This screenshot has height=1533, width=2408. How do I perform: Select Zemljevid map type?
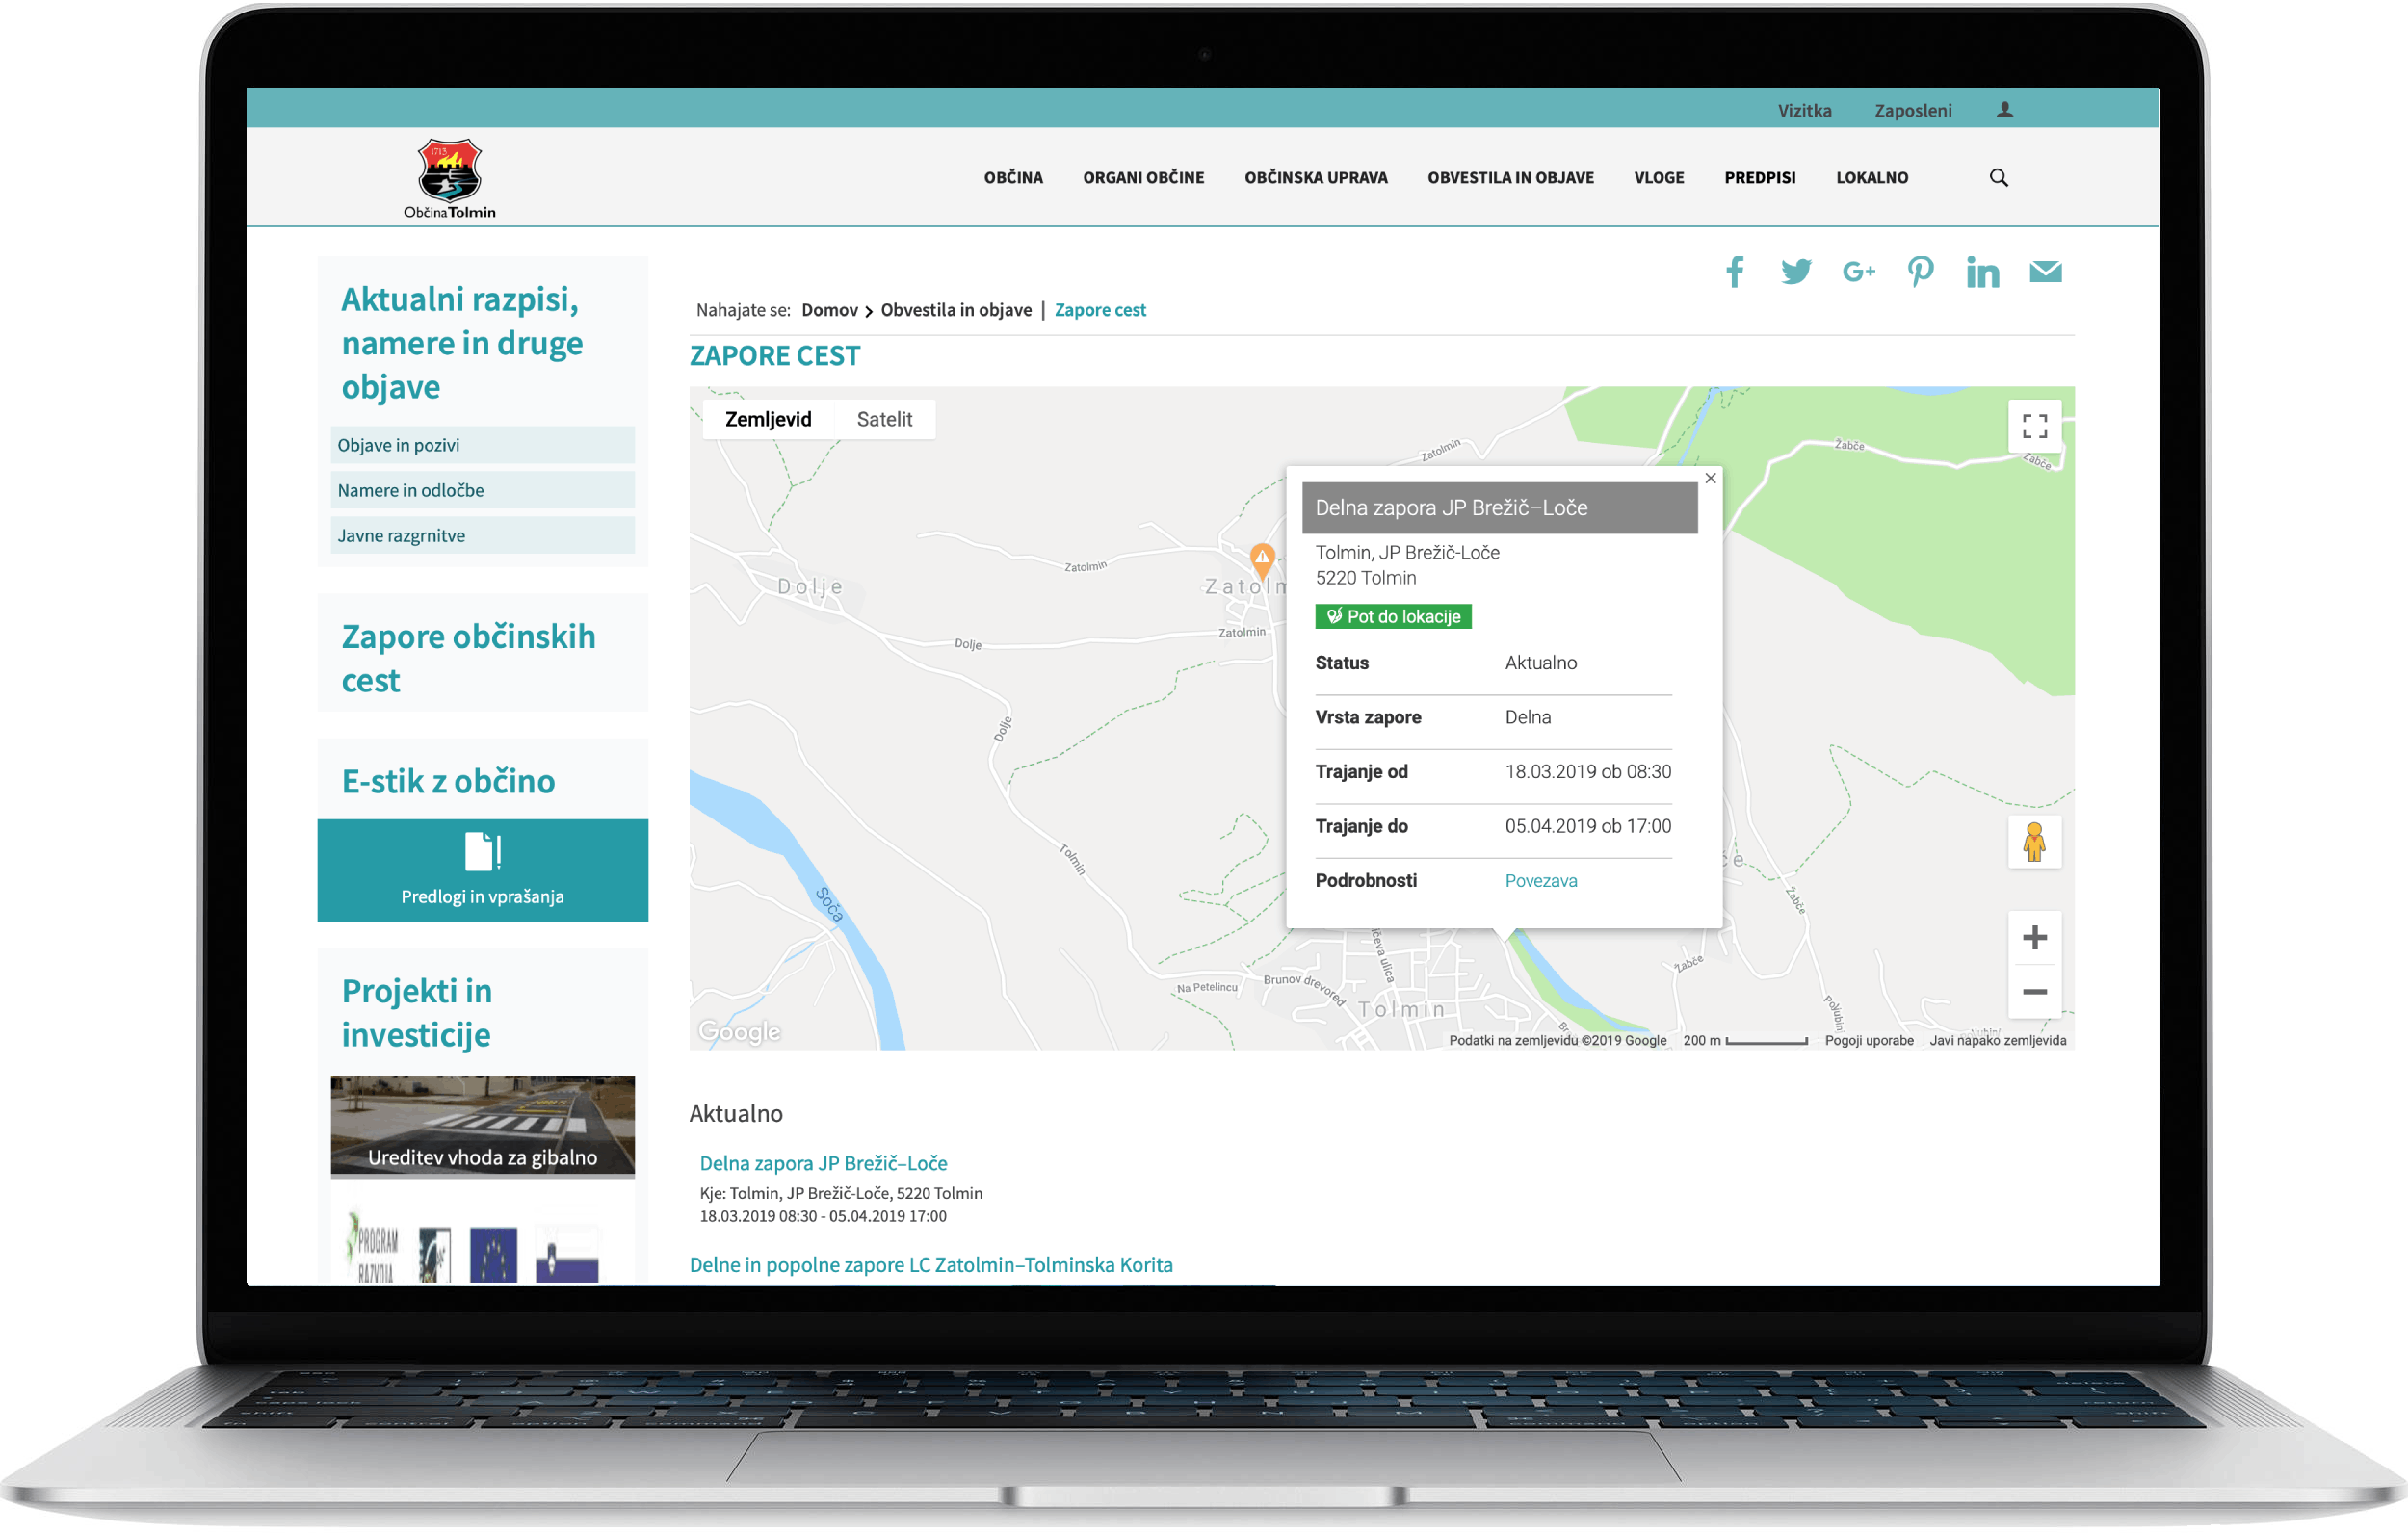(768, 419)
